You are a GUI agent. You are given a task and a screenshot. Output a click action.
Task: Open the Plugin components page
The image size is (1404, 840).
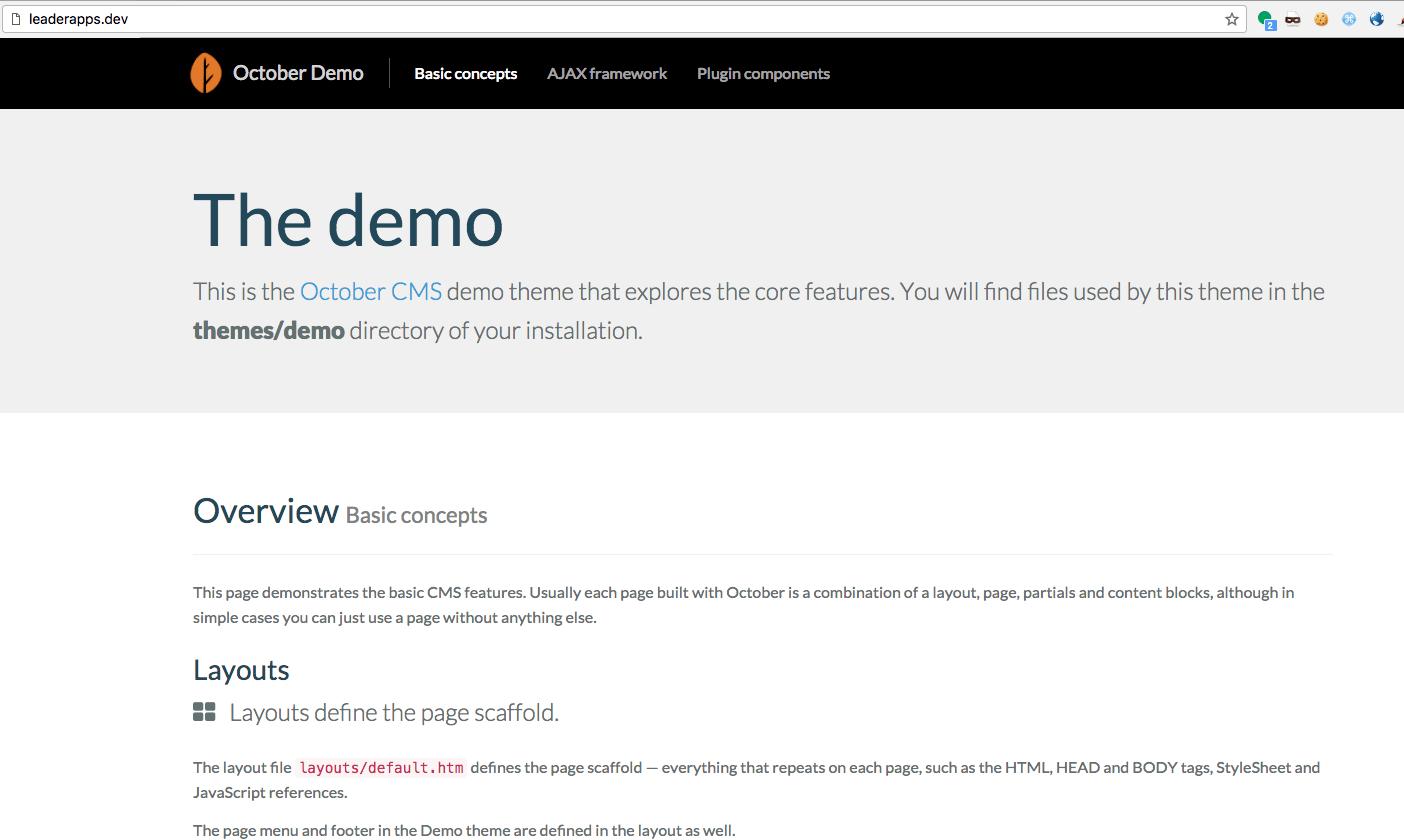[763, 74]
